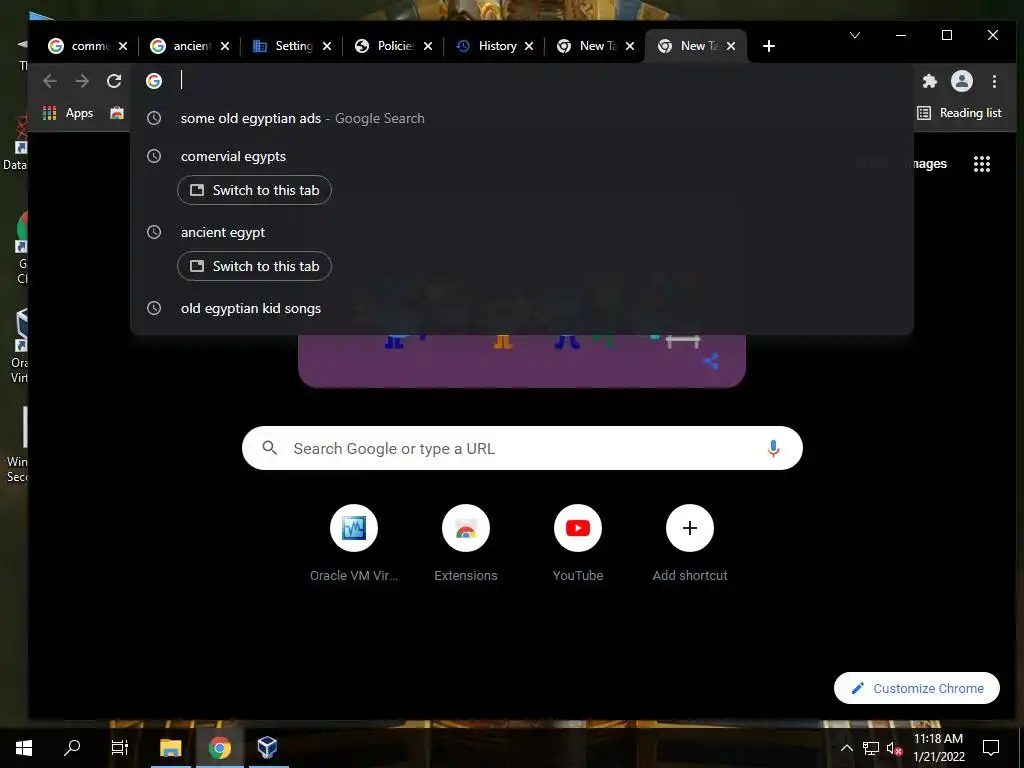Open the YouTube shortcut tile

(x=578, y=543)
